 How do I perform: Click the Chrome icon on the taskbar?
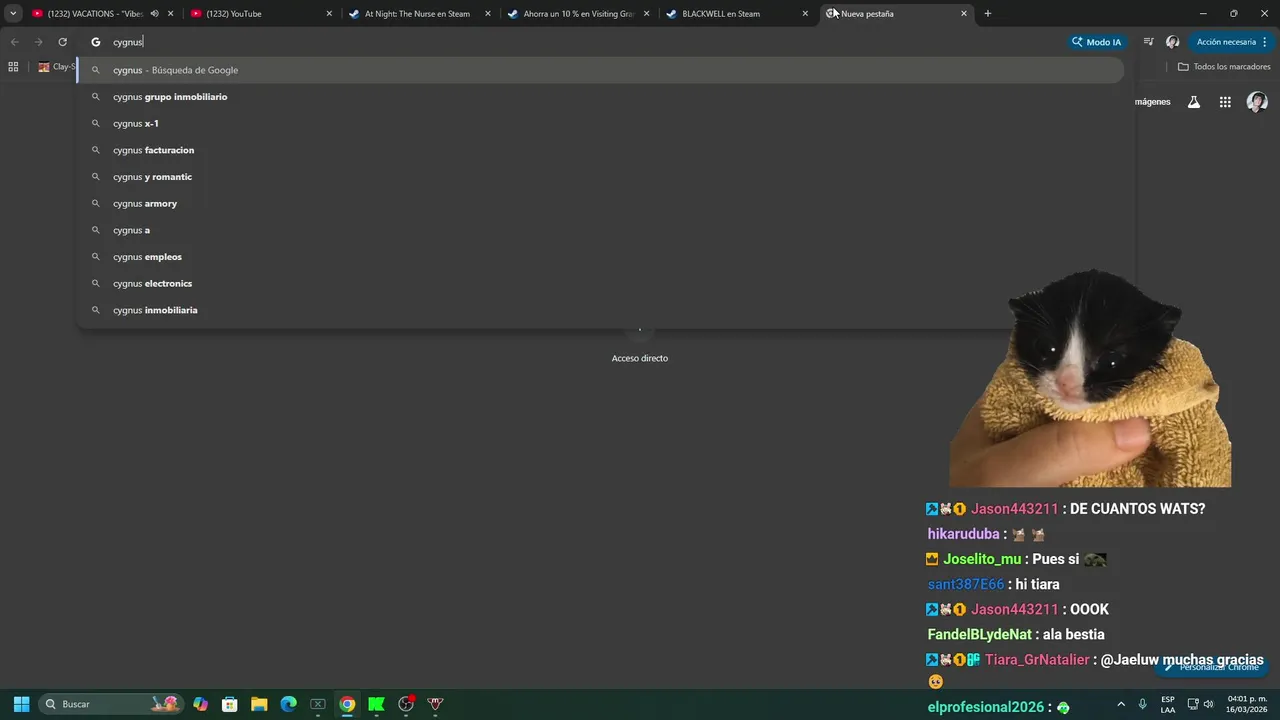(x=347, y=704)
